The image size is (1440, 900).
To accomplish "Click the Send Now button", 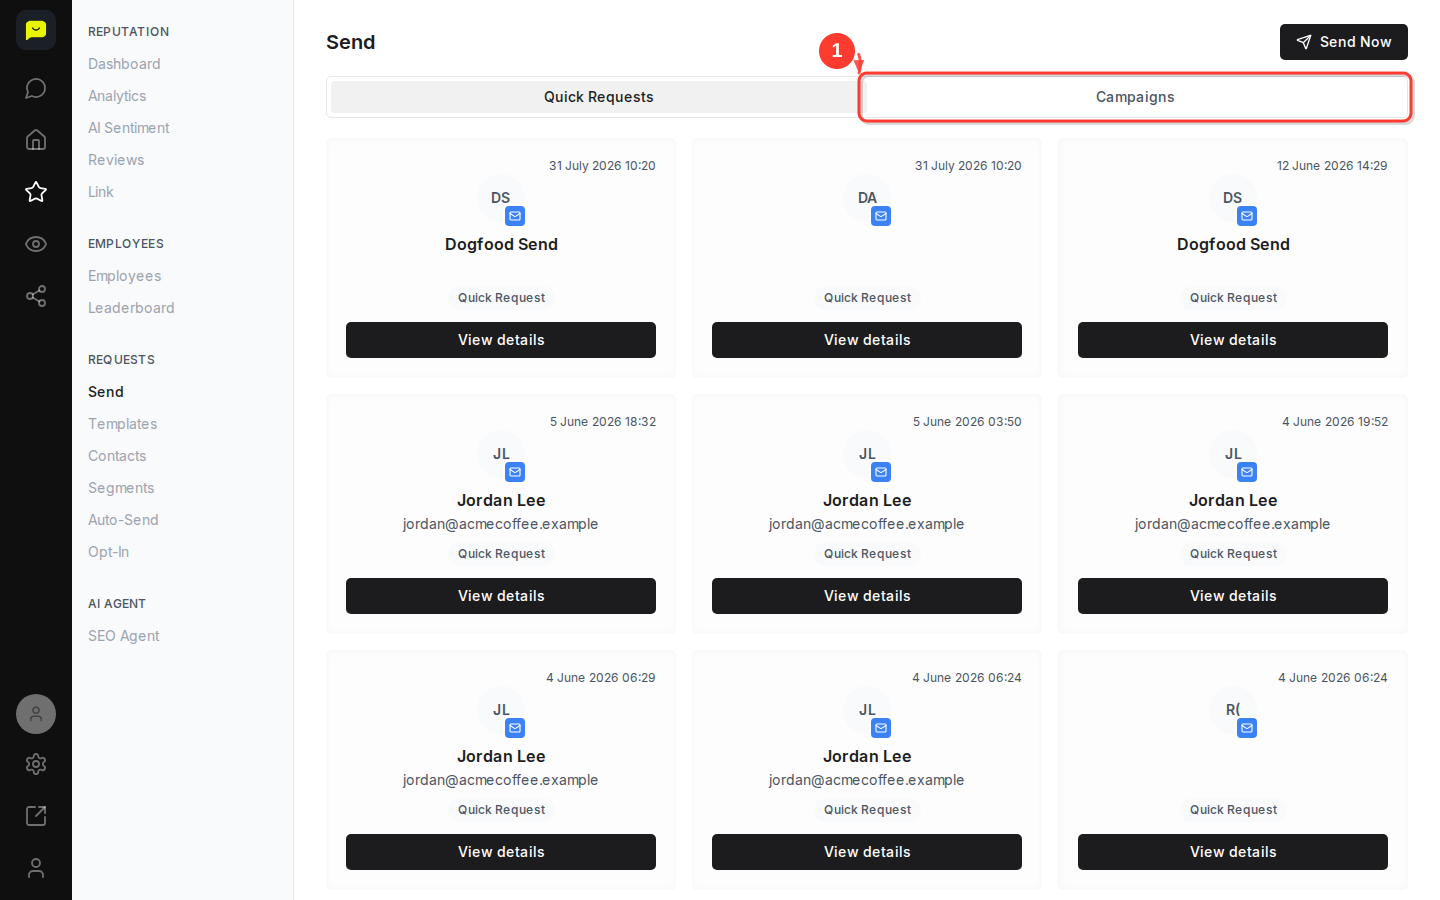I will pyautogui.click(x=1344, y=42).
